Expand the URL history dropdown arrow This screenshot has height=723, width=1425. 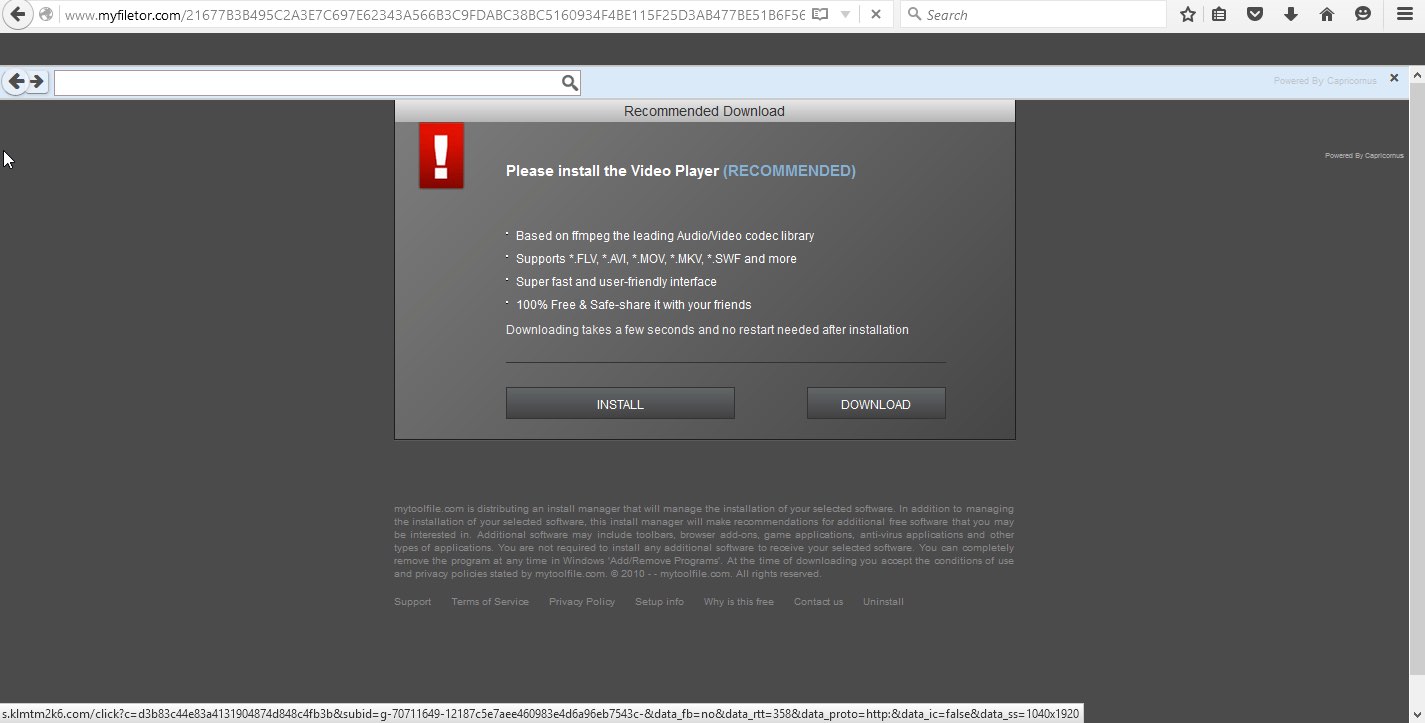point(846,15)
